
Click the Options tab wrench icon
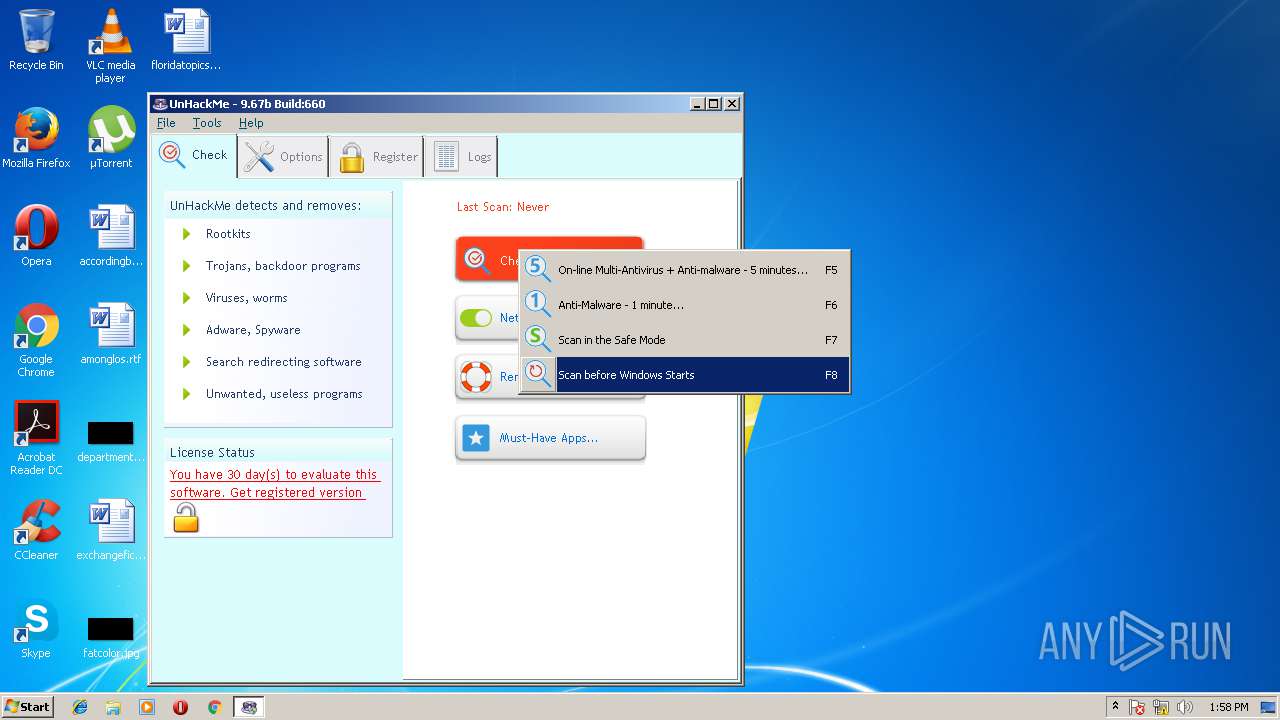tap(259, 156)
